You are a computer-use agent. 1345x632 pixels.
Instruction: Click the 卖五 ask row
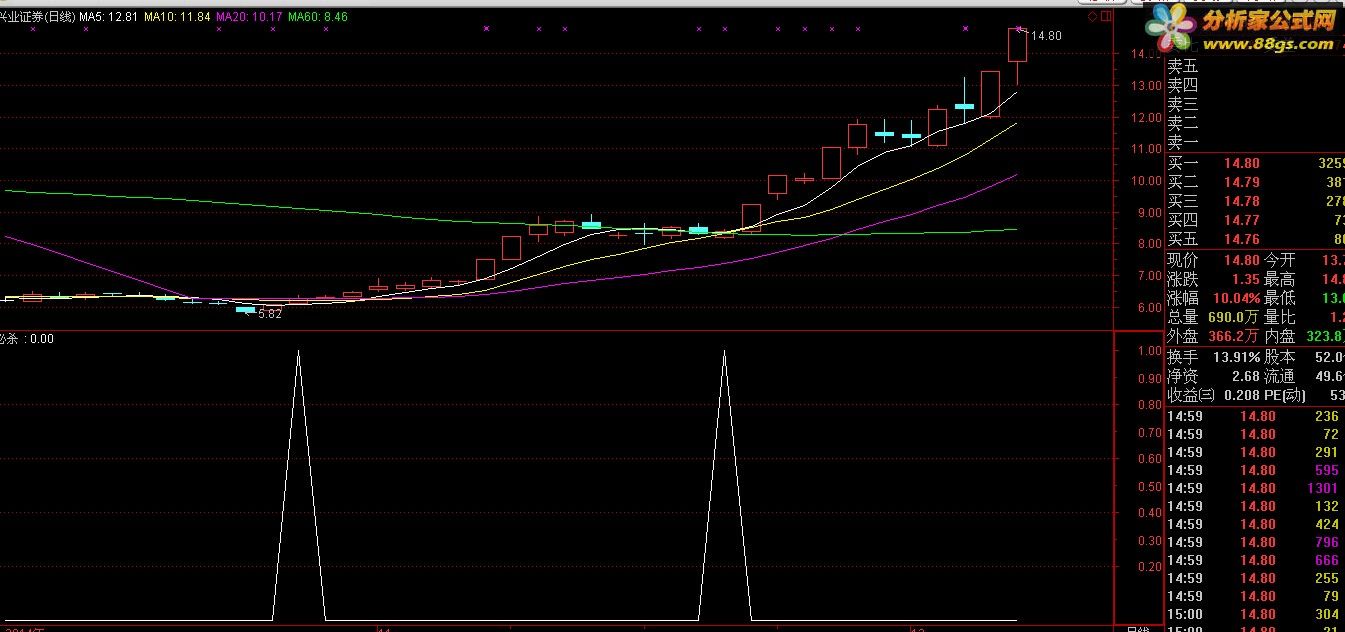click(1256, 66)
